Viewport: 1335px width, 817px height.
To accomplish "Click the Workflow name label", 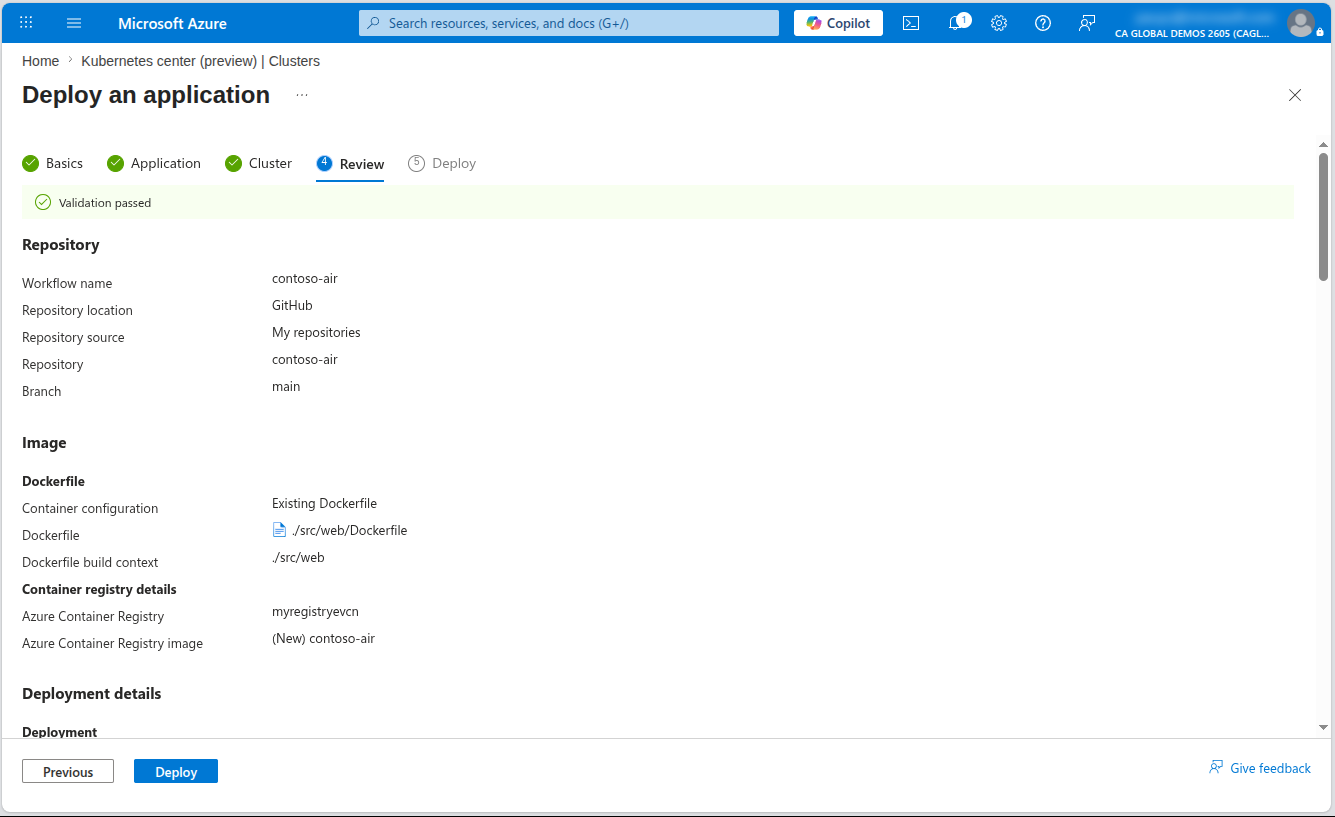I will click(67, 283).
